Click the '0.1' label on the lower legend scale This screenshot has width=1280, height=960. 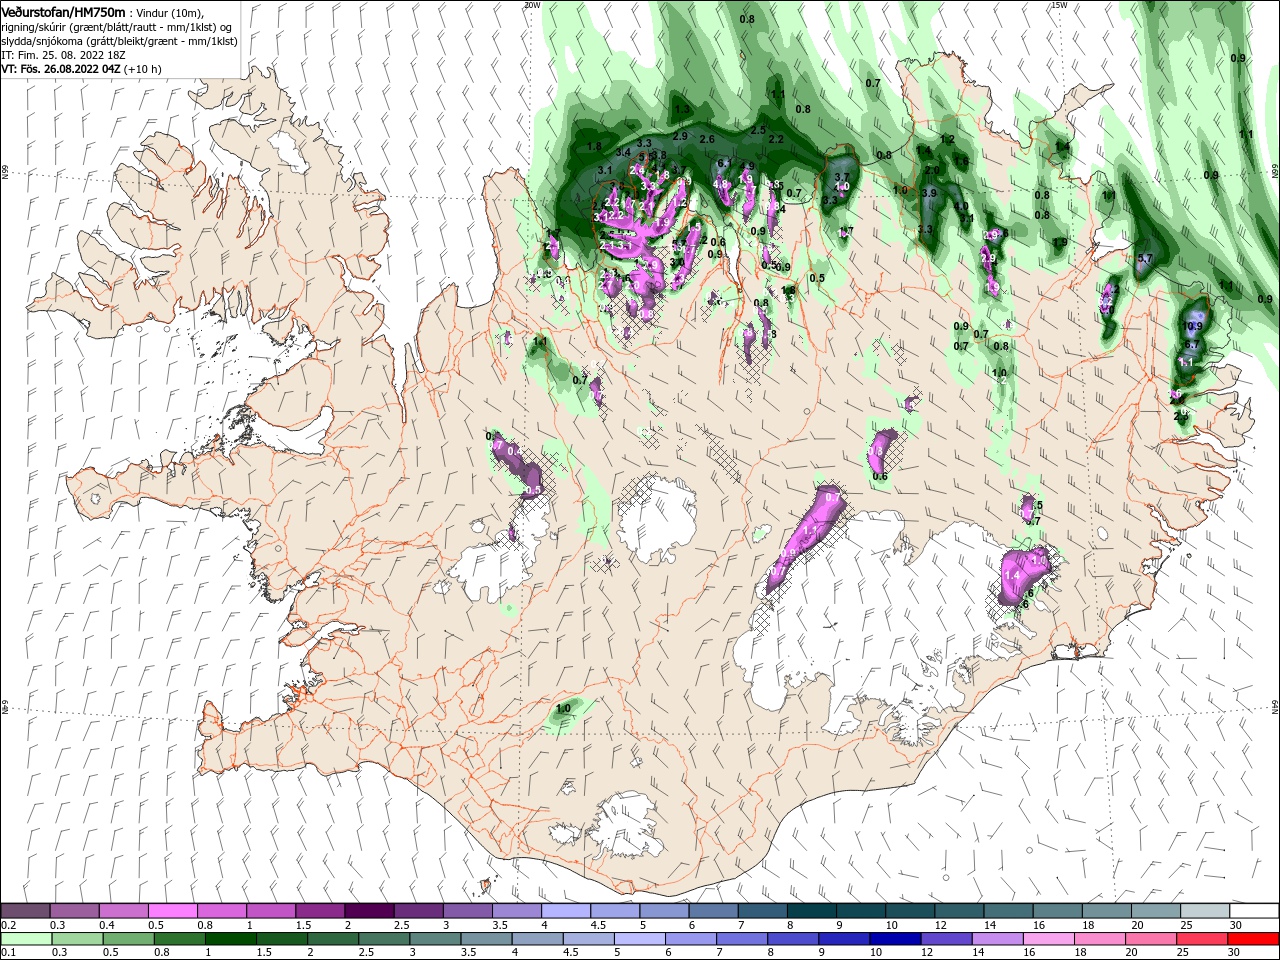7,953
